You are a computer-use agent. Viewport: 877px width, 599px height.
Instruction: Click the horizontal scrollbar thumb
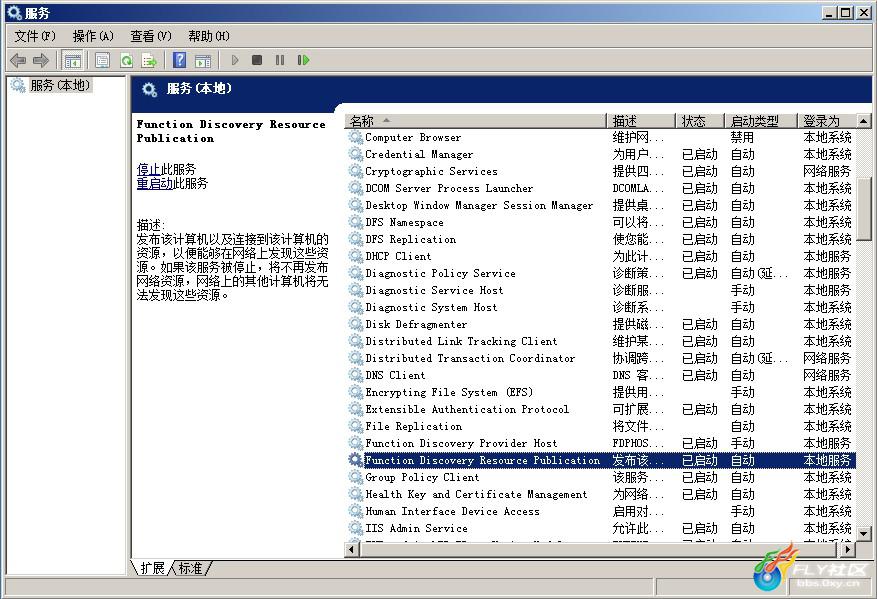[x=598, y=549]
